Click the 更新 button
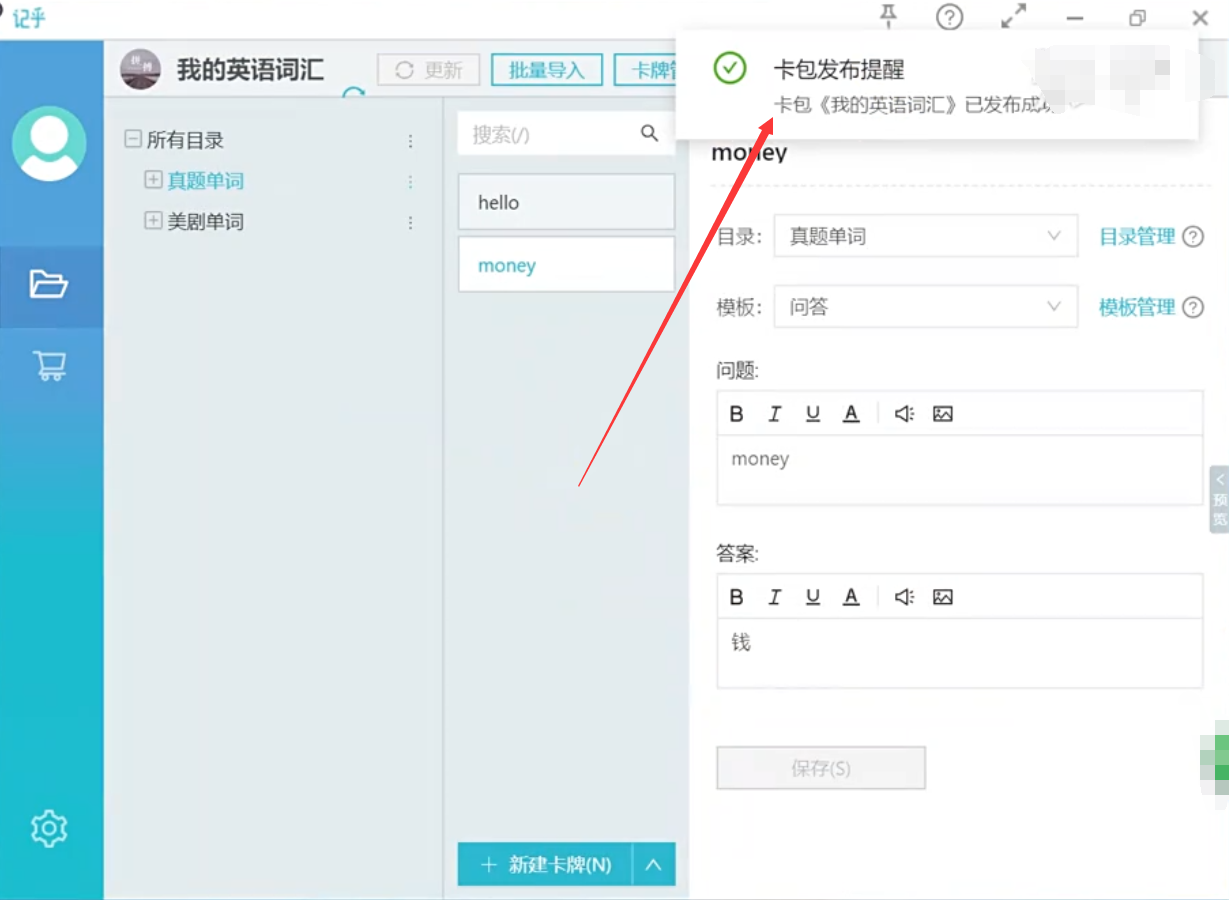The image size is (1229, 900). click(x=429, y=70)
